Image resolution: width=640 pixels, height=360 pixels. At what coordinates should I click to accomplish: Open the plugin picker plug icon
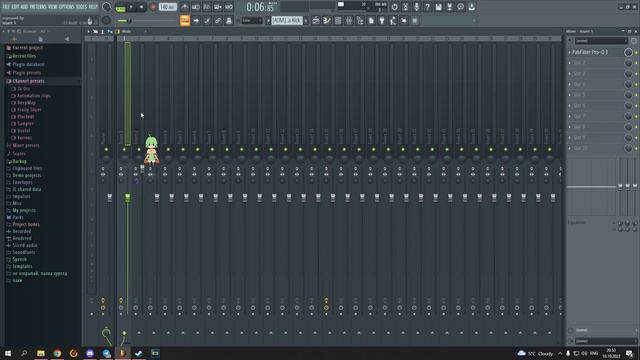382,20
